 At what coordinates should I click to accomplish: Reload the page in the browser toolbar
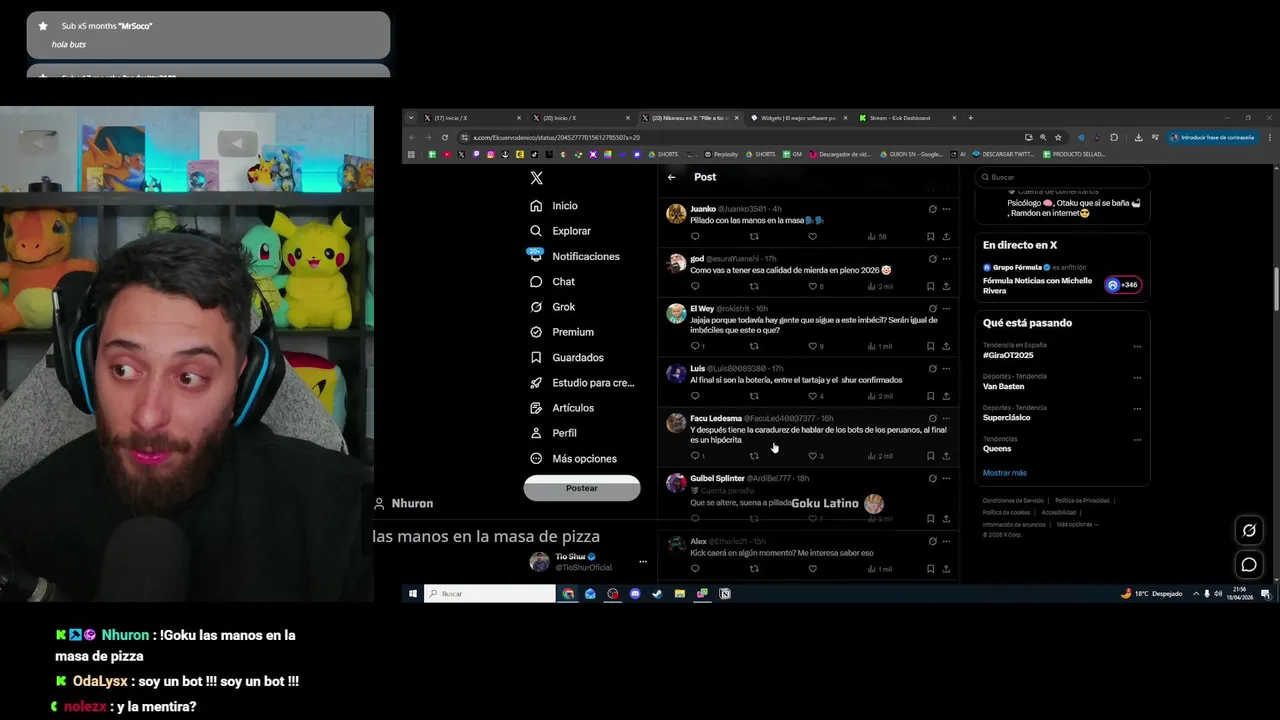point(445,137)
